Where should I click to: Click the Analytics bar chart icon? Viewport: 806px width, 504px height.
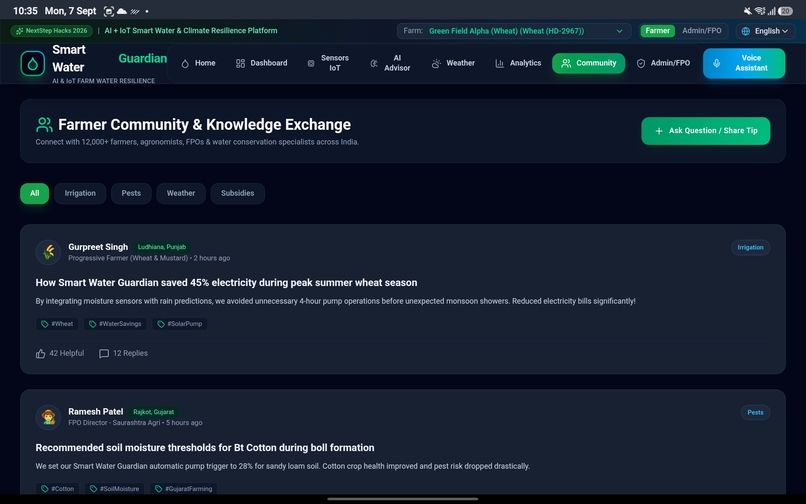[499, 63]
